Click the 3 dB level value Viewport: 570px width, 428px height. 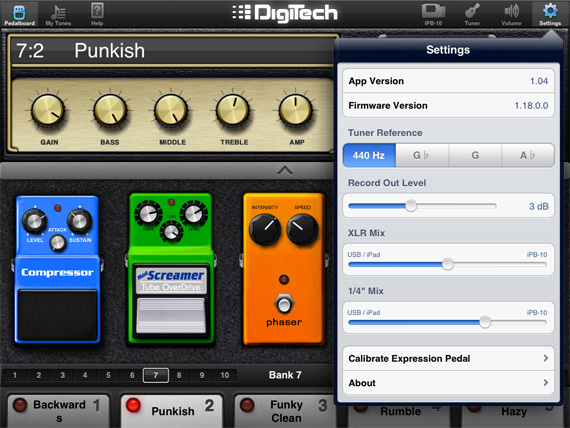point(539,206)
